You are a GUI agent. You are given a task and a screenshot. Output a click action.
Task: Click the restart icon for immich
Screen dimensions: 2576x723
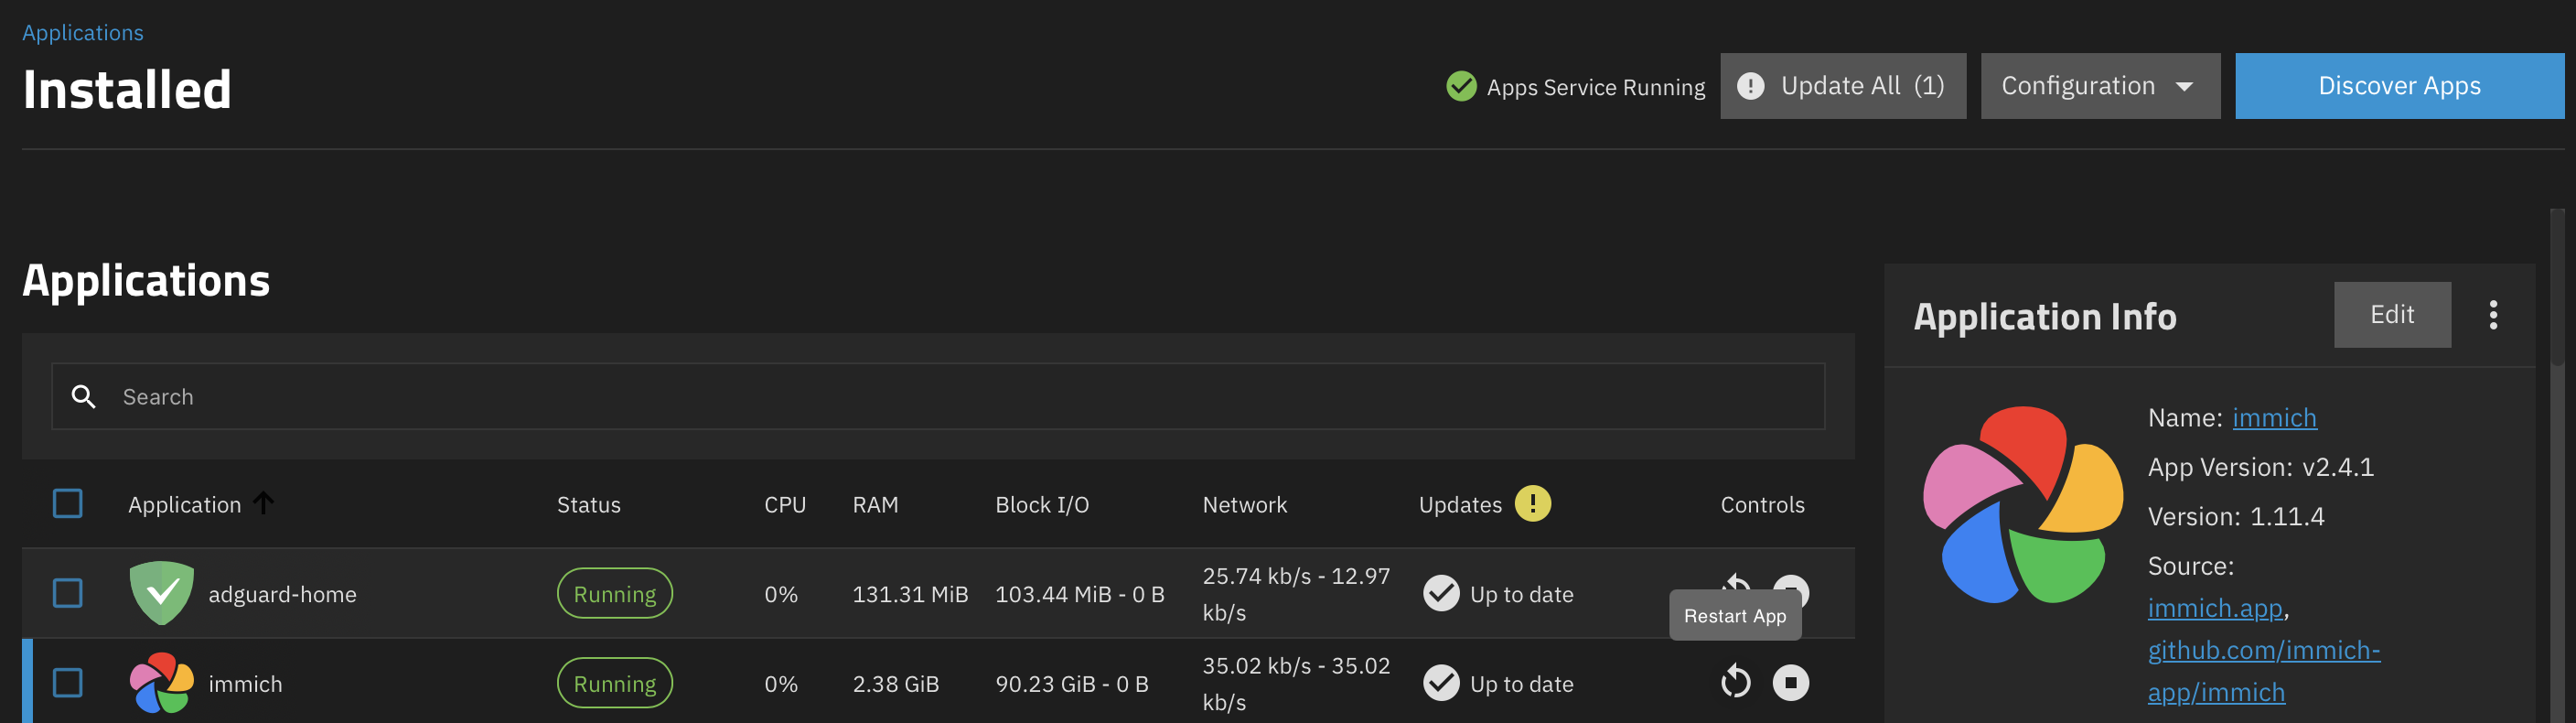[x=1735, y=682]
